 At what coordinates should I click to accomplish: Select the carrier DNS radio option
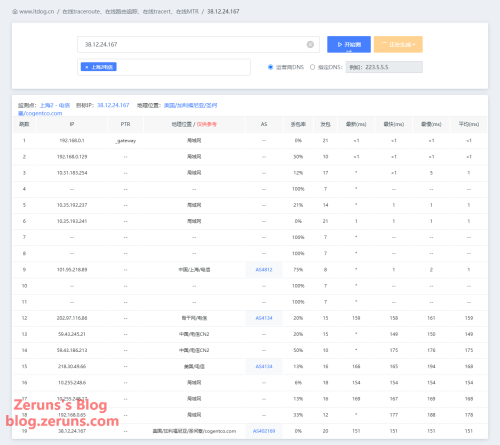pyautogui.click(x=270, y=67)
